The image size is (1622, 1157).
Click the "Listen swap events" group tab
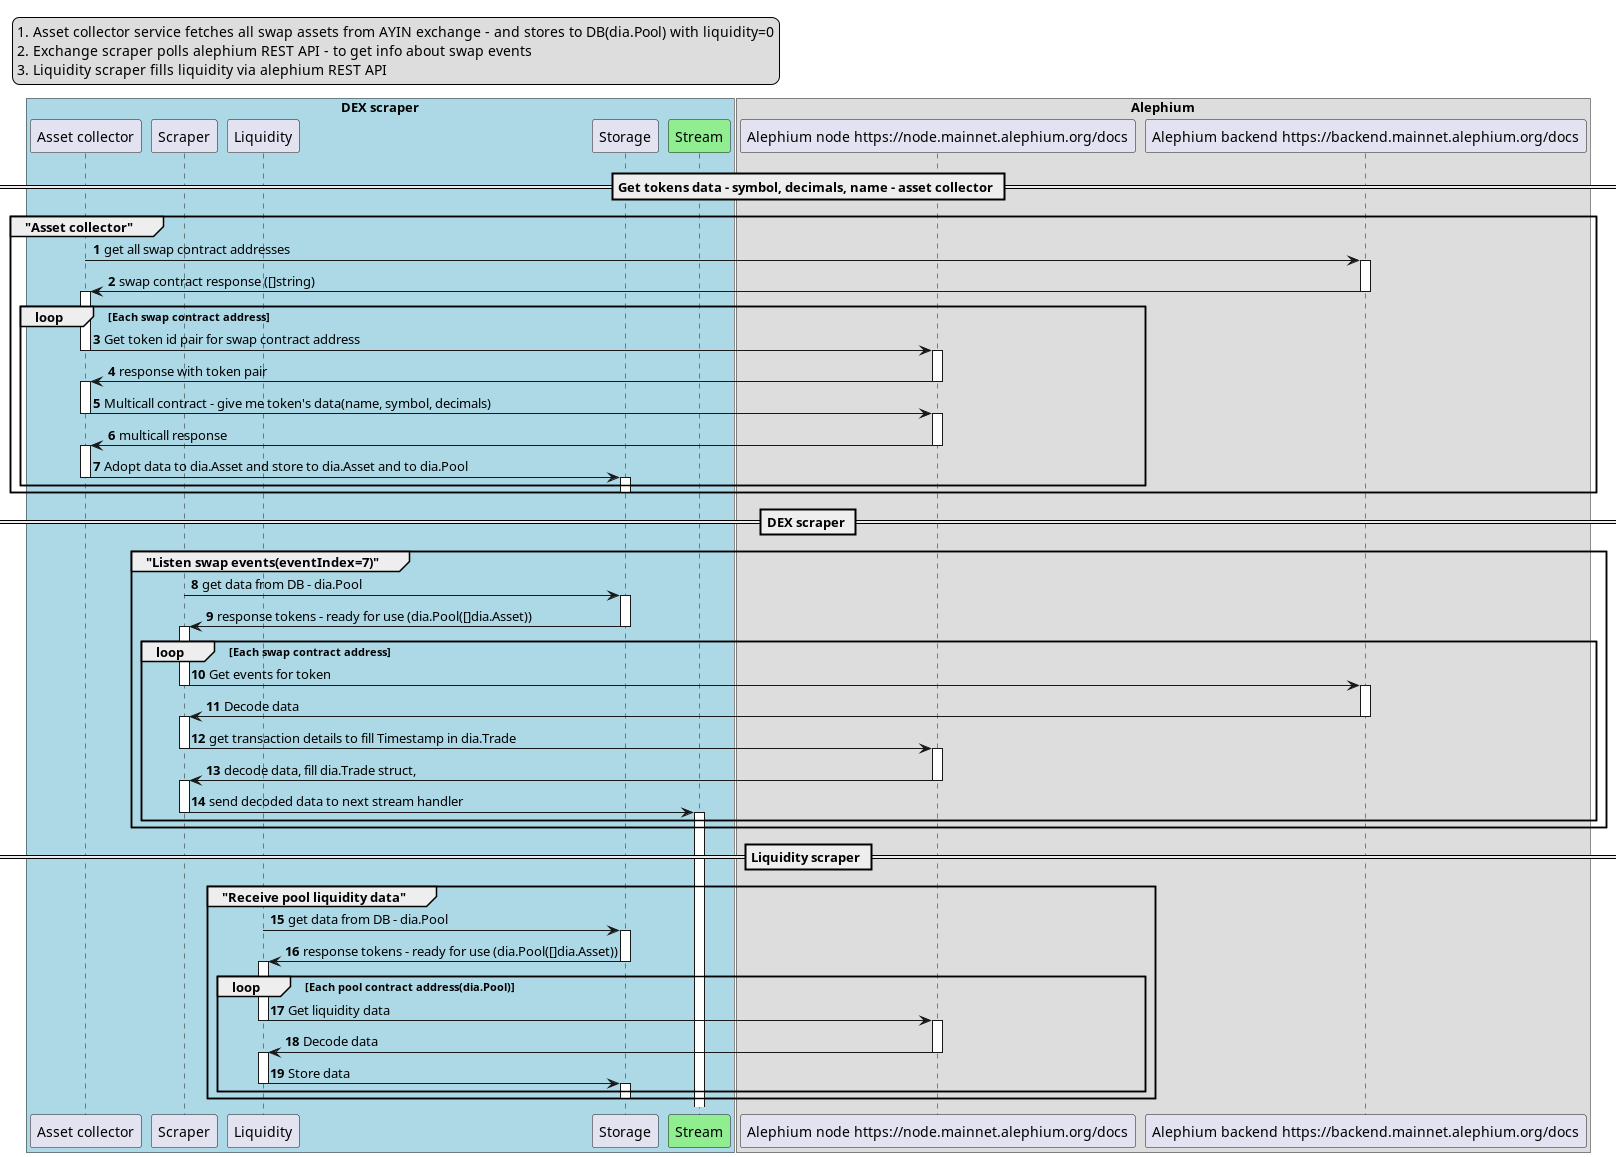click(262, 562)
